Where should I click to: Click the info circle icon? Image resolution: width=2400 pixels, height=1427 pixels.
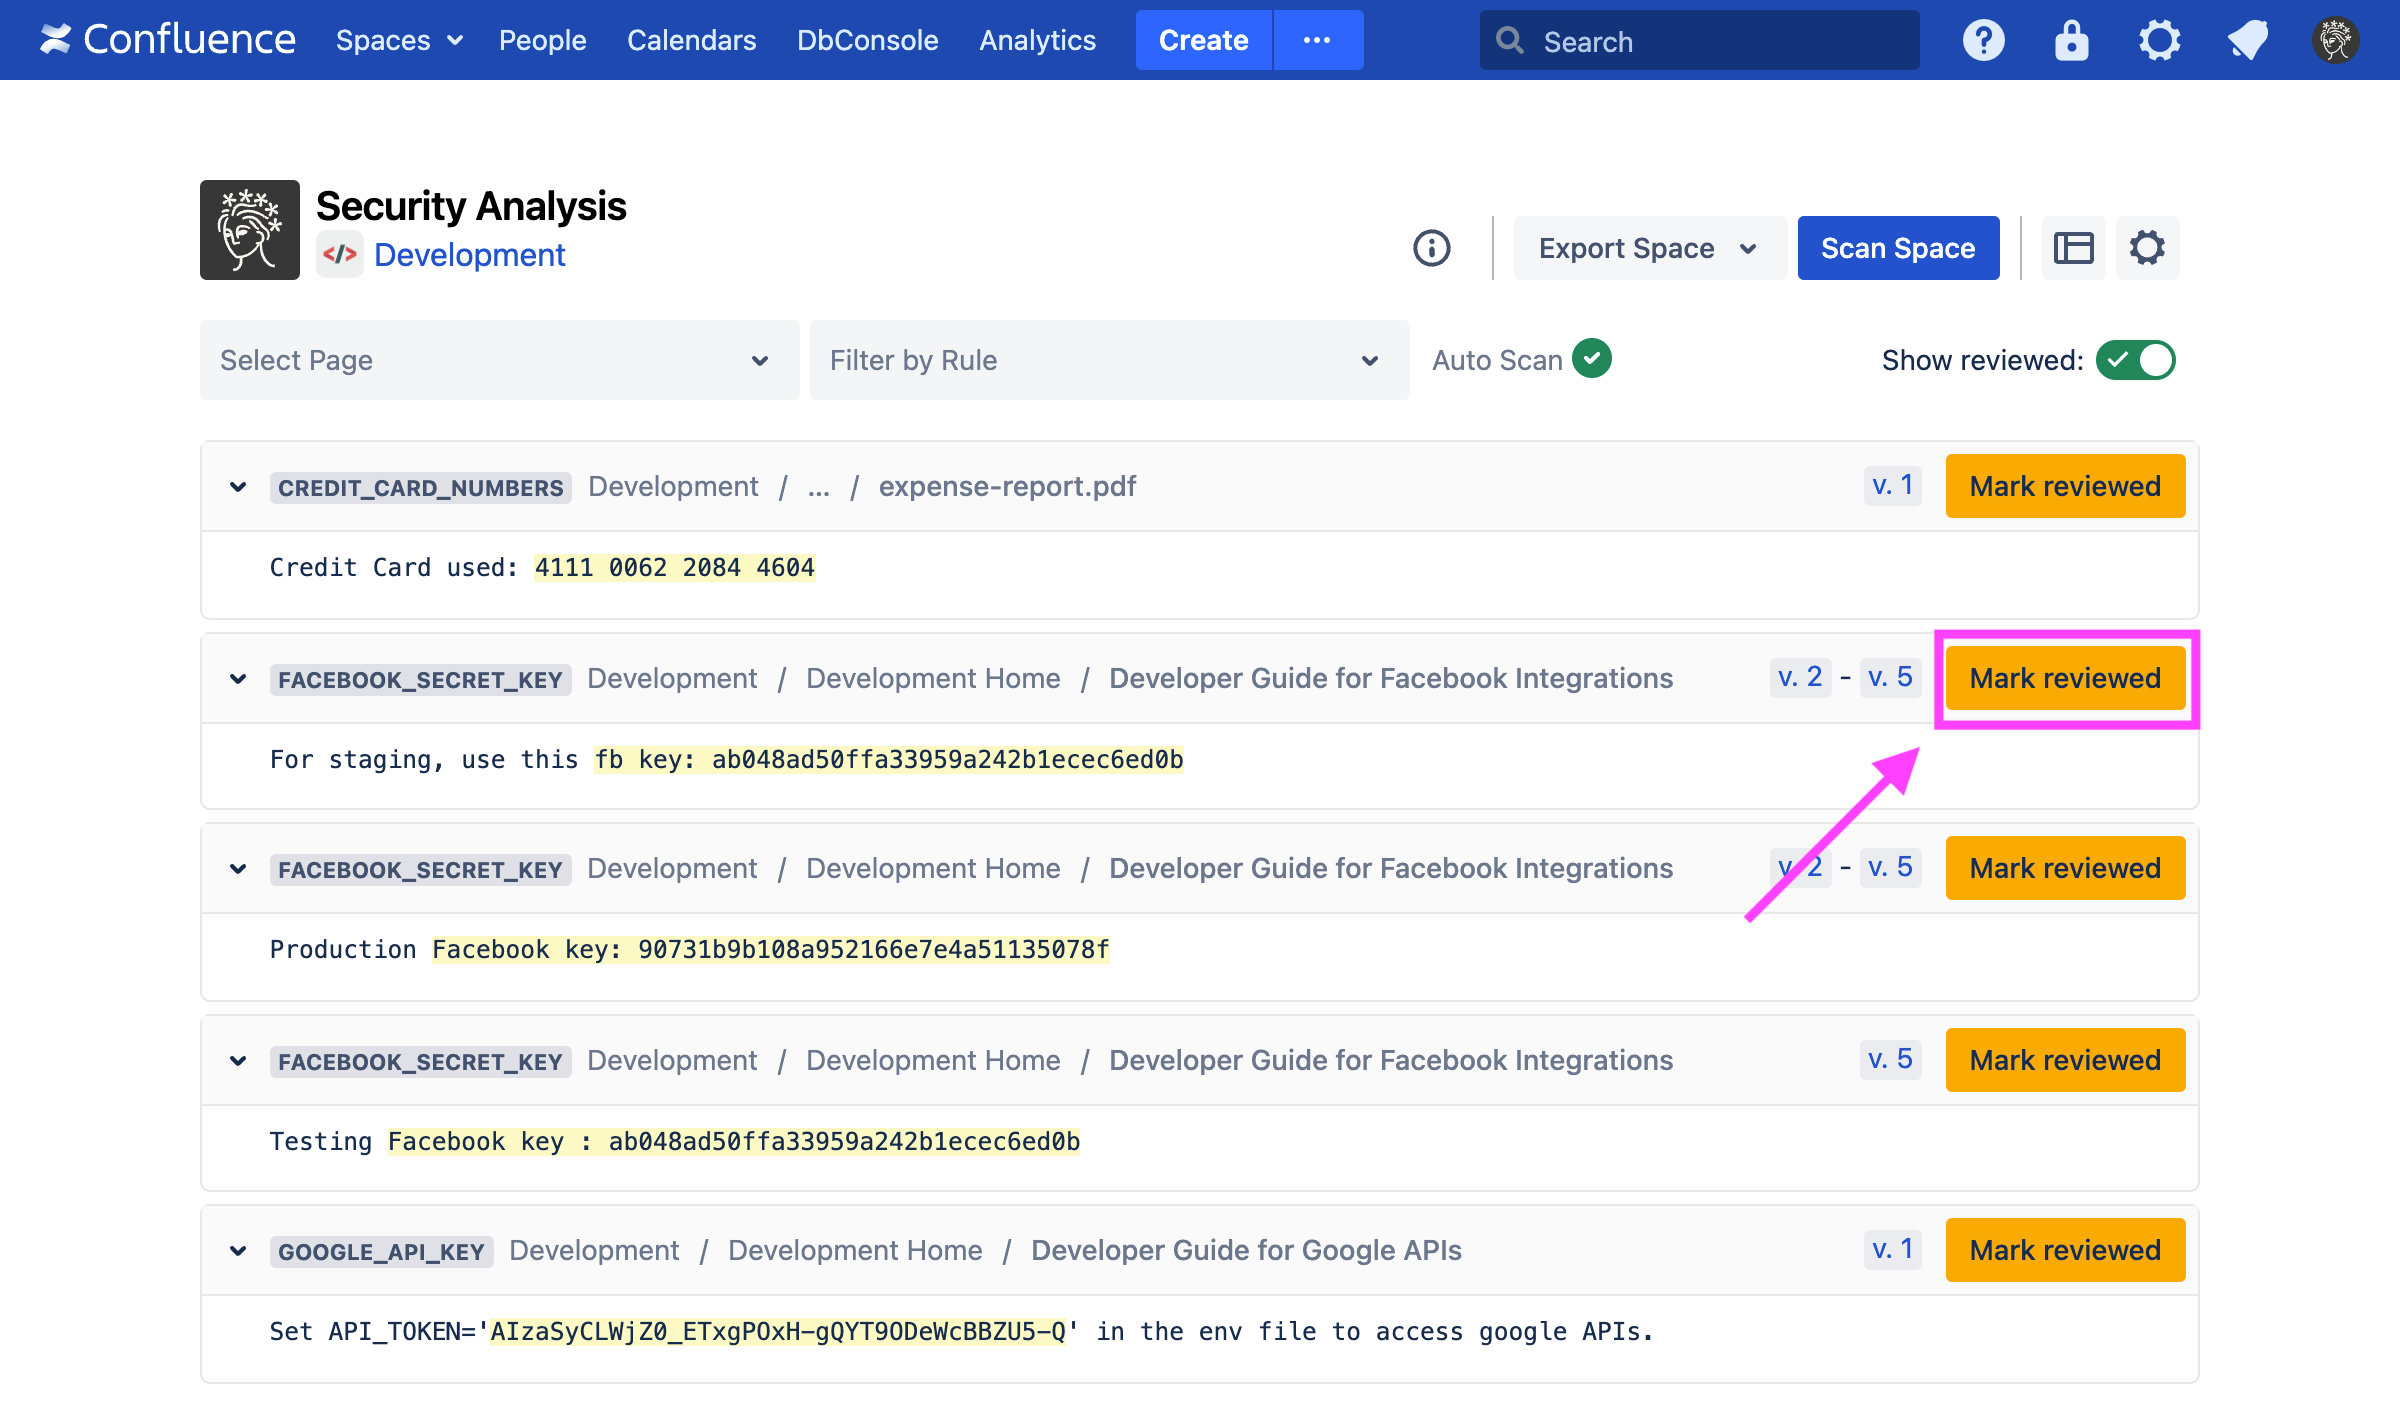[x=1431, y=248]
